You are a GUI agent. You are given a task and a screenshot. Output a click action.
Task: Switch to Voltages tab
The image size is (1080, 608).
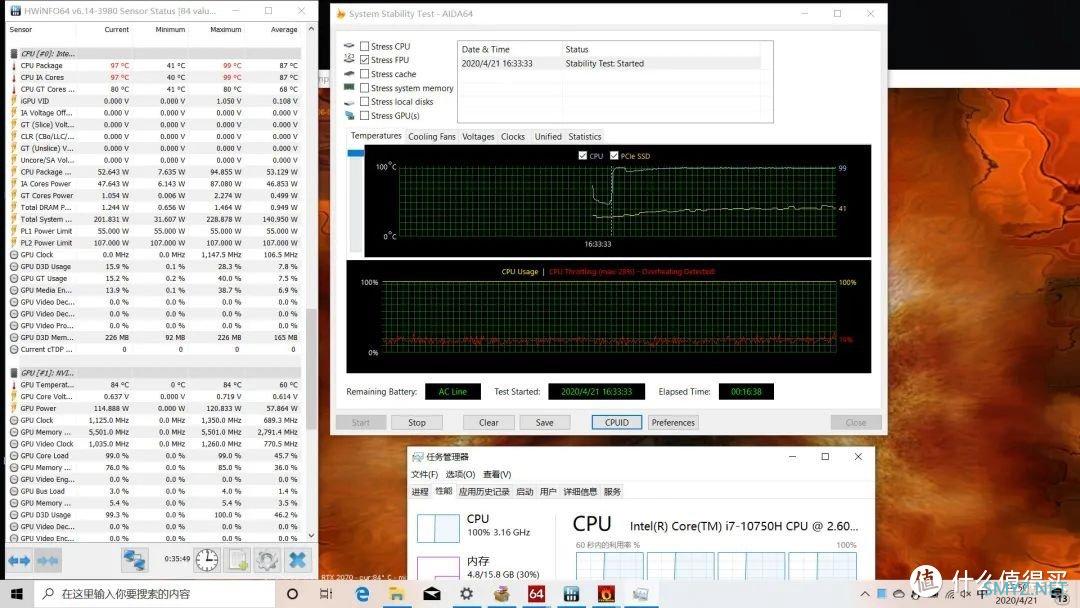coord(478,136)
